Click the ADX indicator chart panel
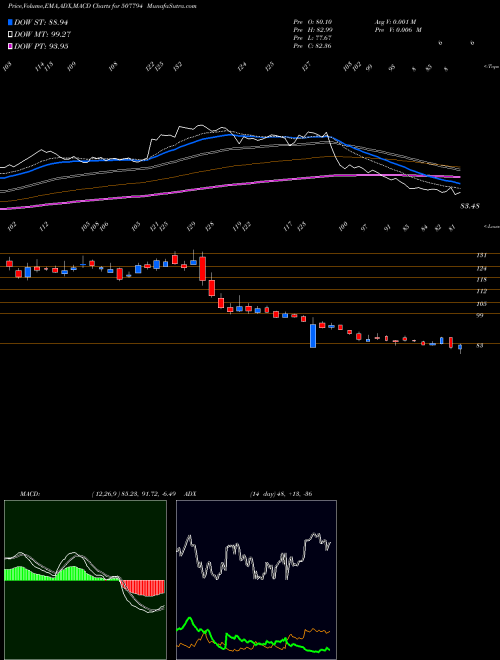500x660 pixels. [256, 580]
